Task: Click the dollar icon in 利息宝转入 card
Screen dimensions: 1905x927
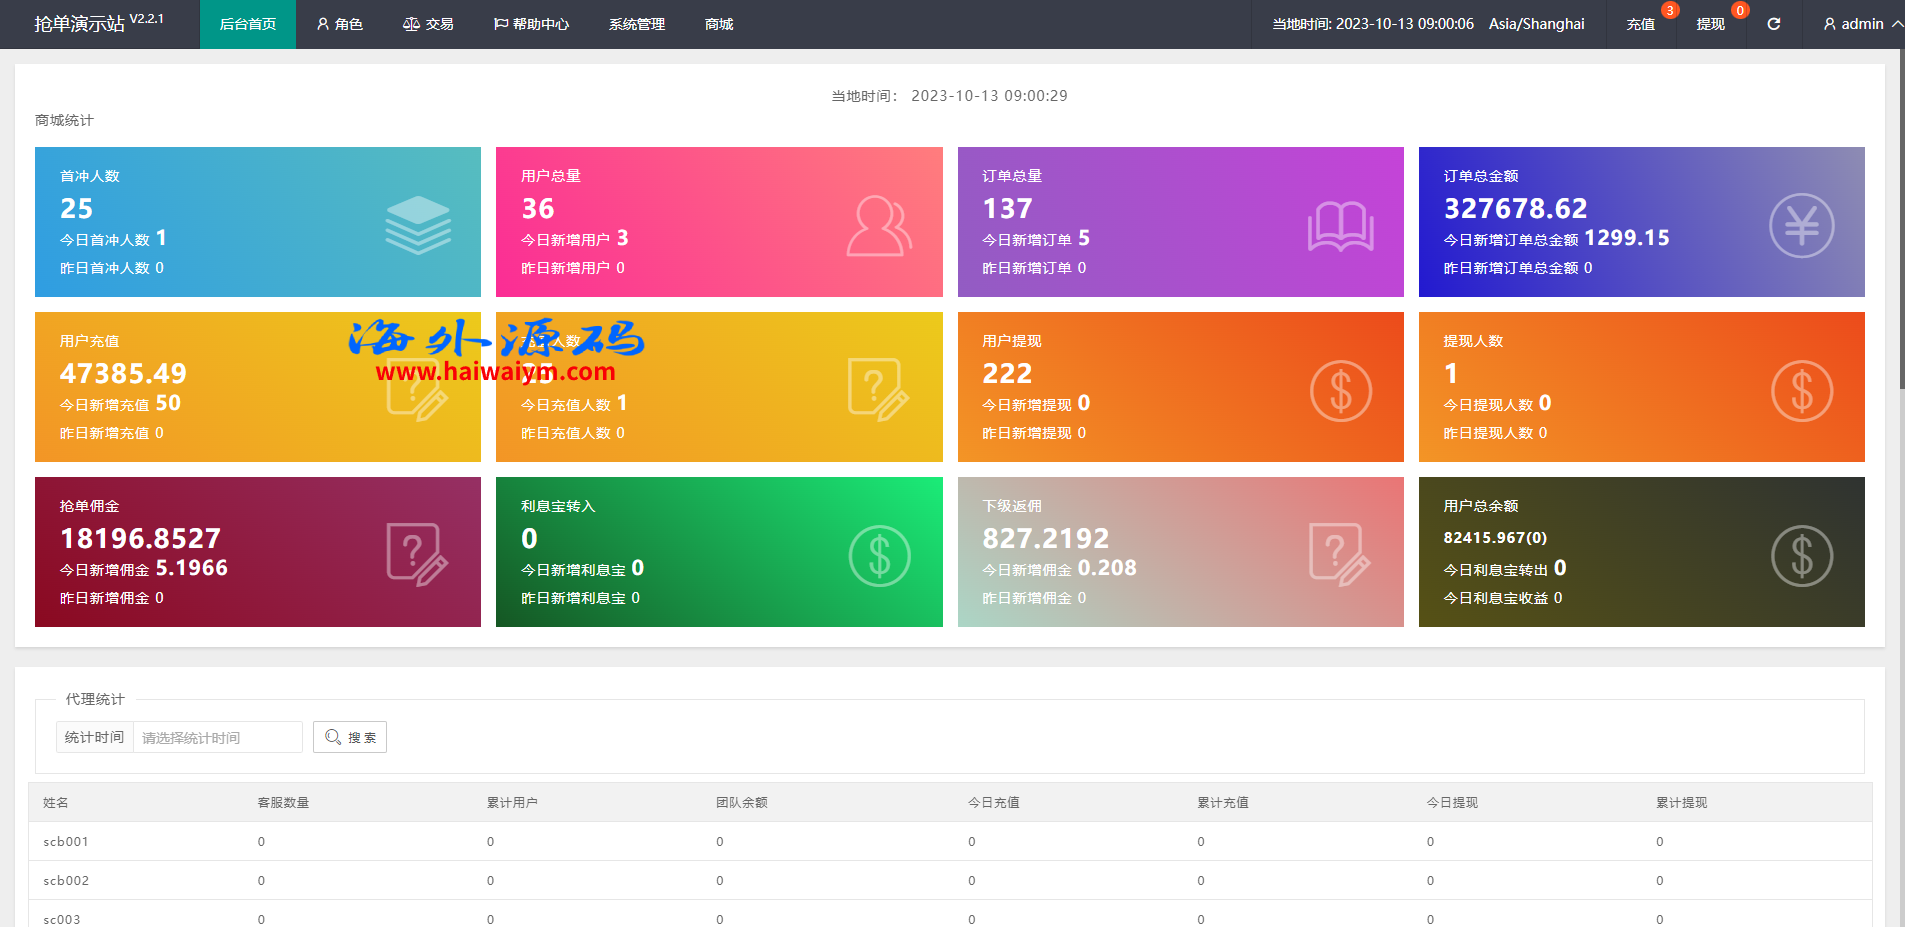Action: pos(879,556)
